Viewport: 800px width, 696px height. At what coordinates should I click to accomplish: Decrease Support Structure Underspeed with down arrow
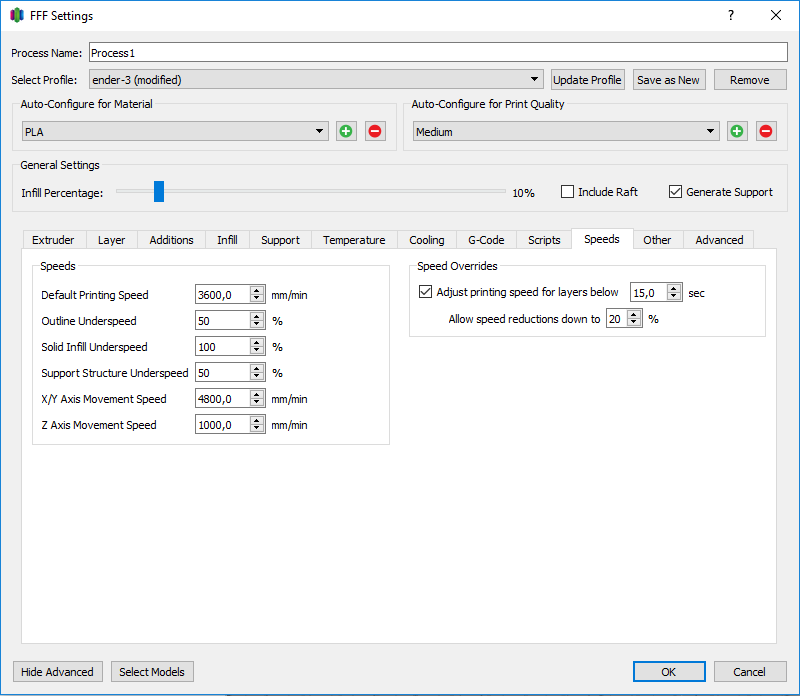(x=257, y=377)
